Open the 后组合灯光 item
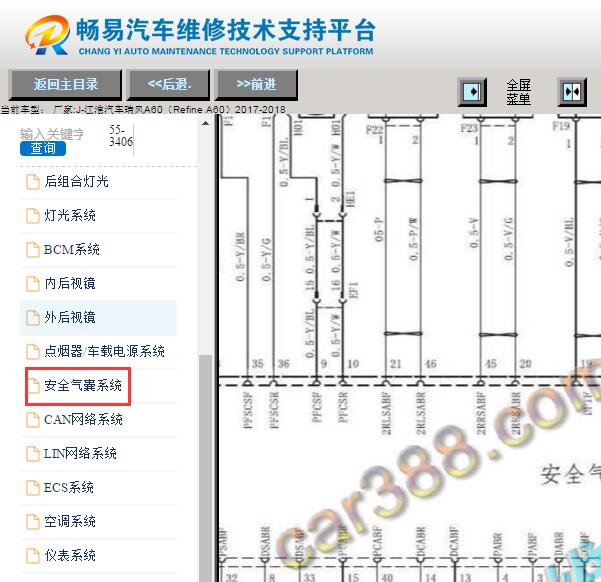601x582 pixels. (99, 182)
